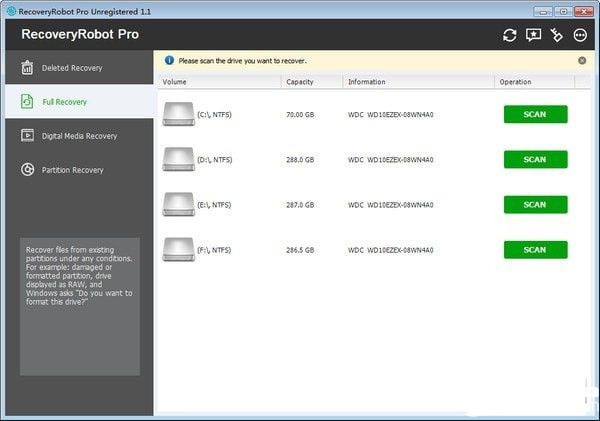Click the tools icon in header
This screenshot has width=600, height=421.
557,35
